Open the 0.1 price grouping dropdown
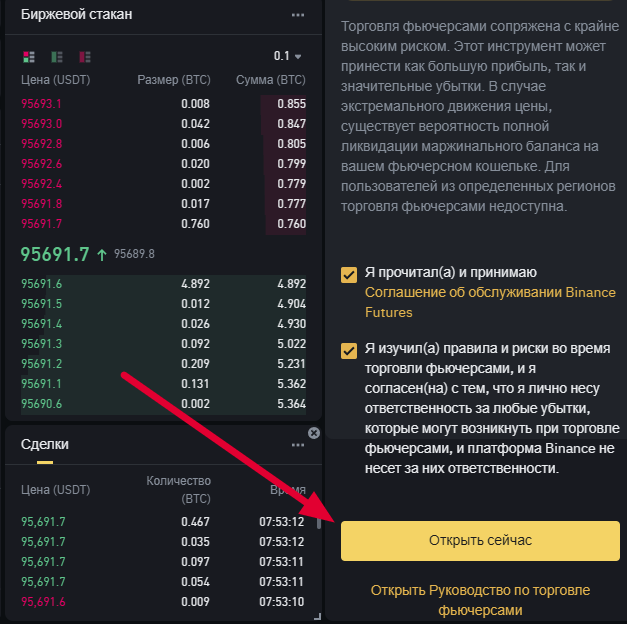This screenshot has height=624, width=627. (x=287, y=56)
